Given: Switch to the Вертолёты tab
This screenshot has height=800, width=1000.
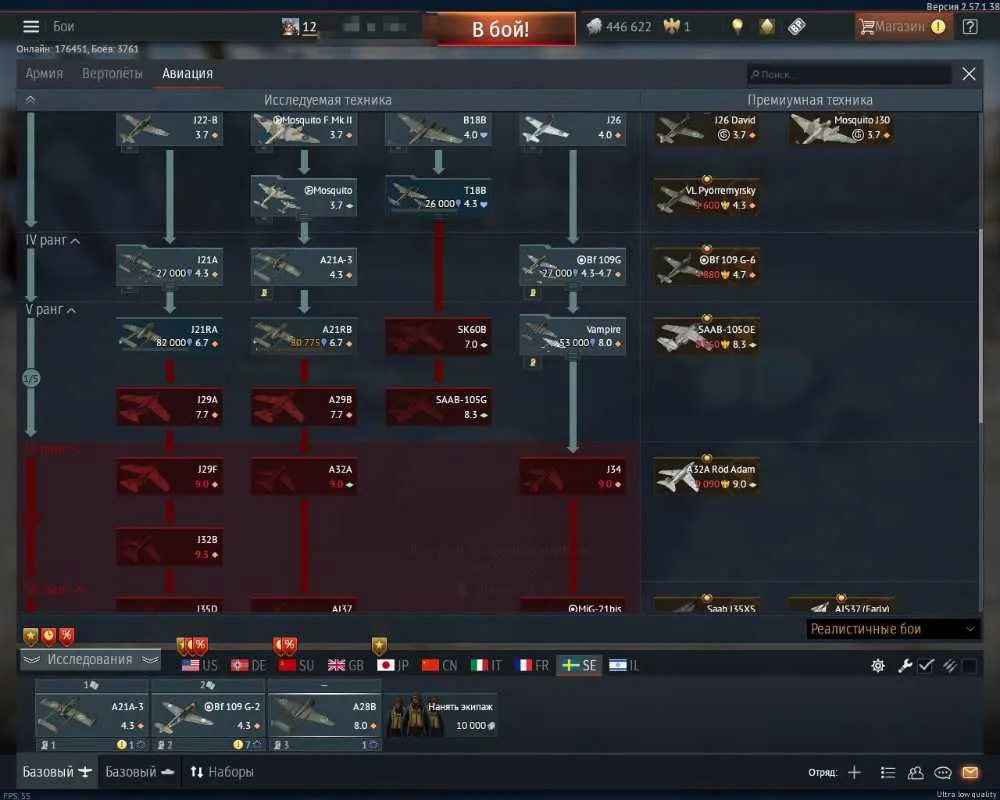Looking at the screenshot, I should 112,73.
